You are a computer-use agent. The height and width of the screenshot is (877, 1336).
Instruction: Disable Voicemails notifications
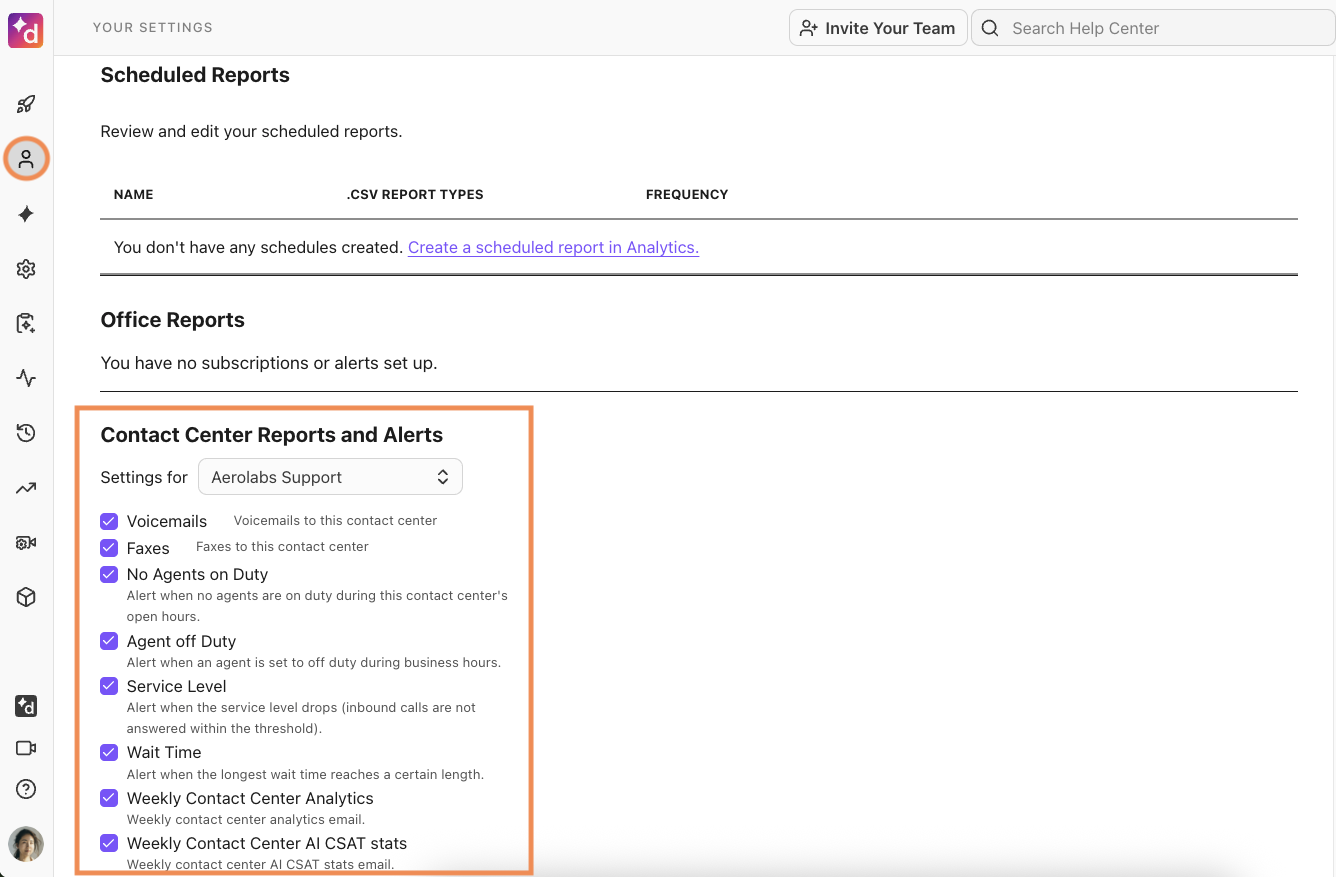click(108, 521)
